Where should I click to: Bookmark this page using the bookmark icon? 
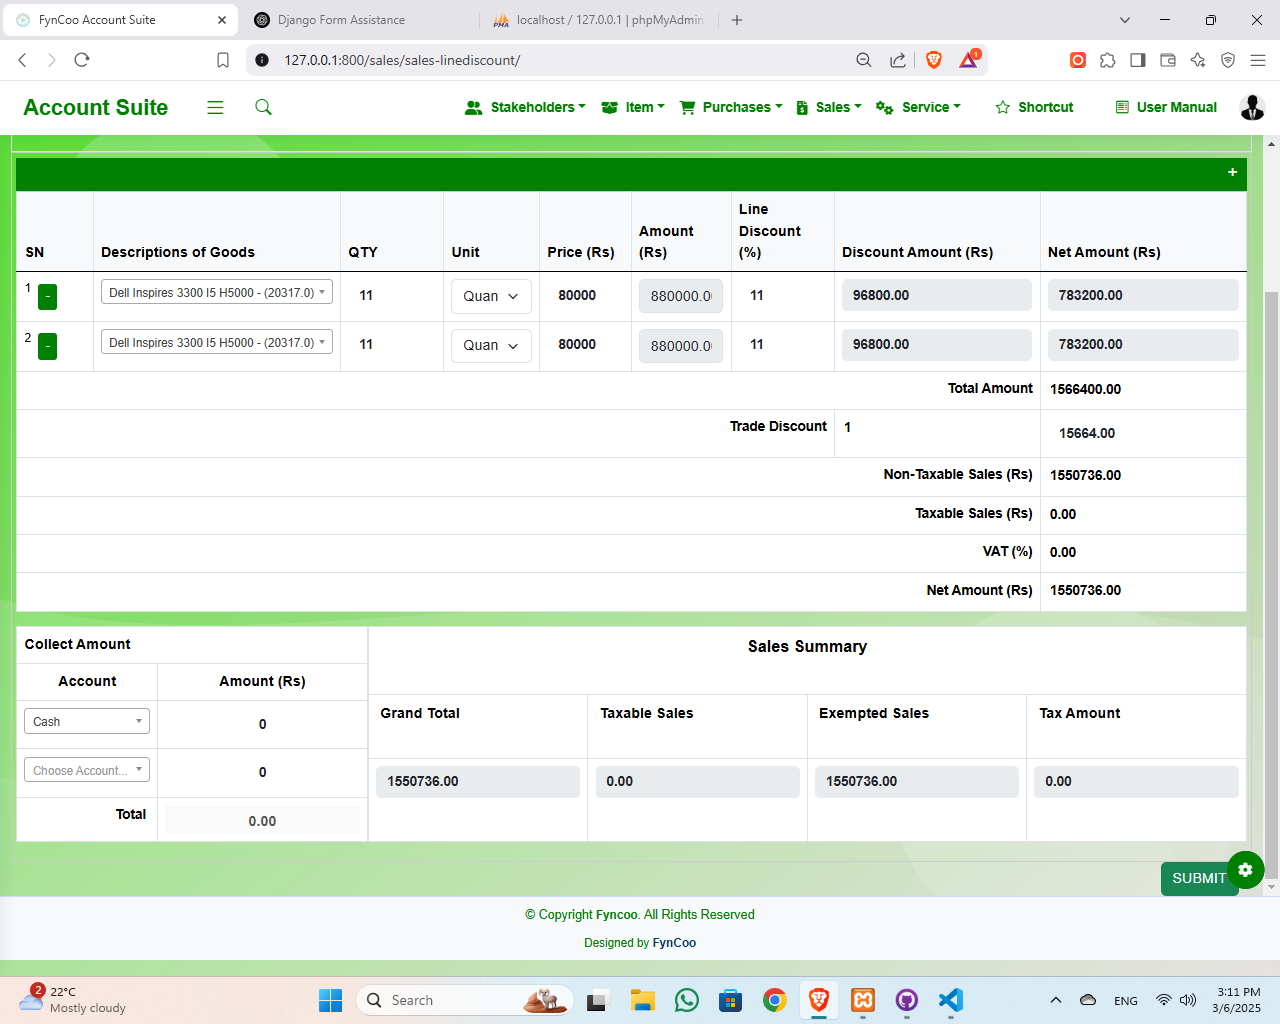223,60
